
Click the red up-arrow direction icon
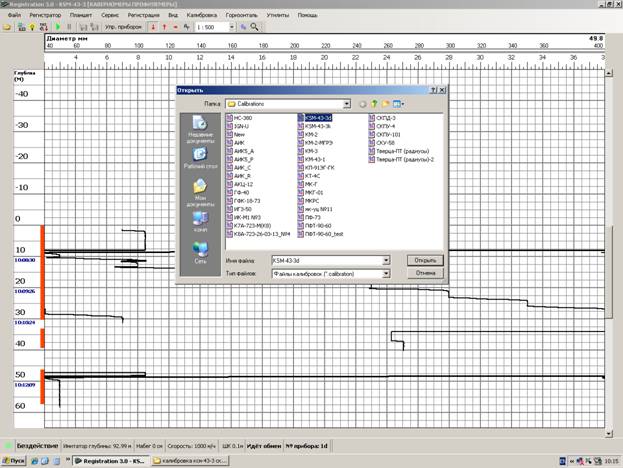[x=164, y=27]
